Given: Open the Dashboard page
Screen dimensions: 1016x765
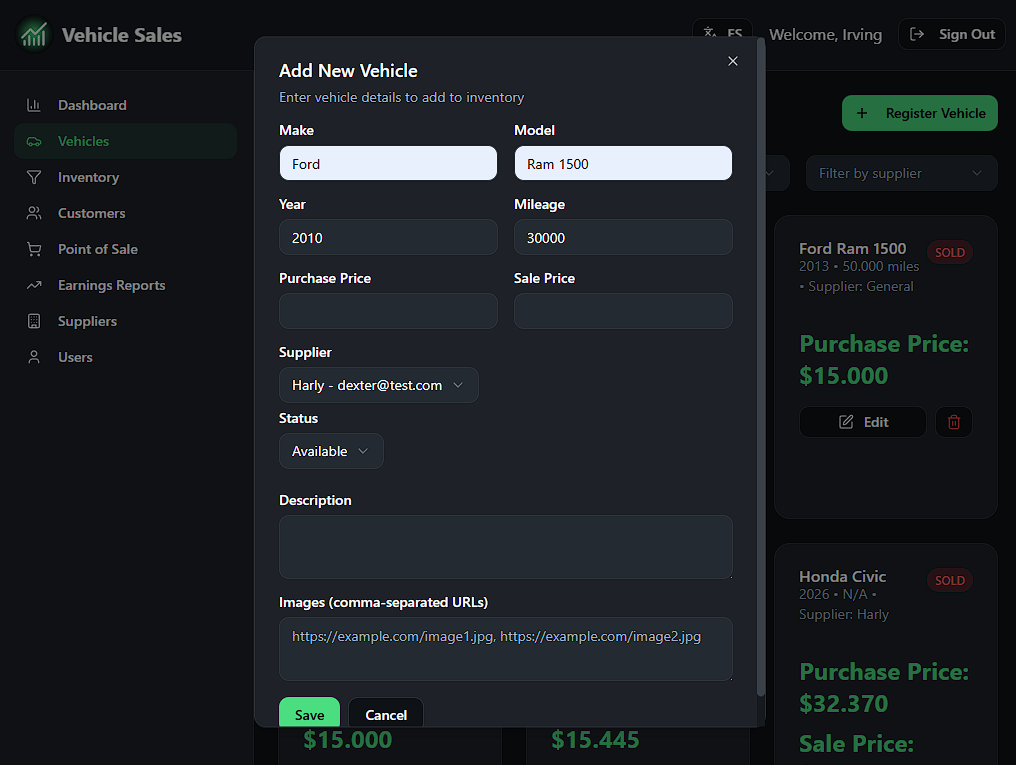Looking at the screenshot, I should point(126,105).
